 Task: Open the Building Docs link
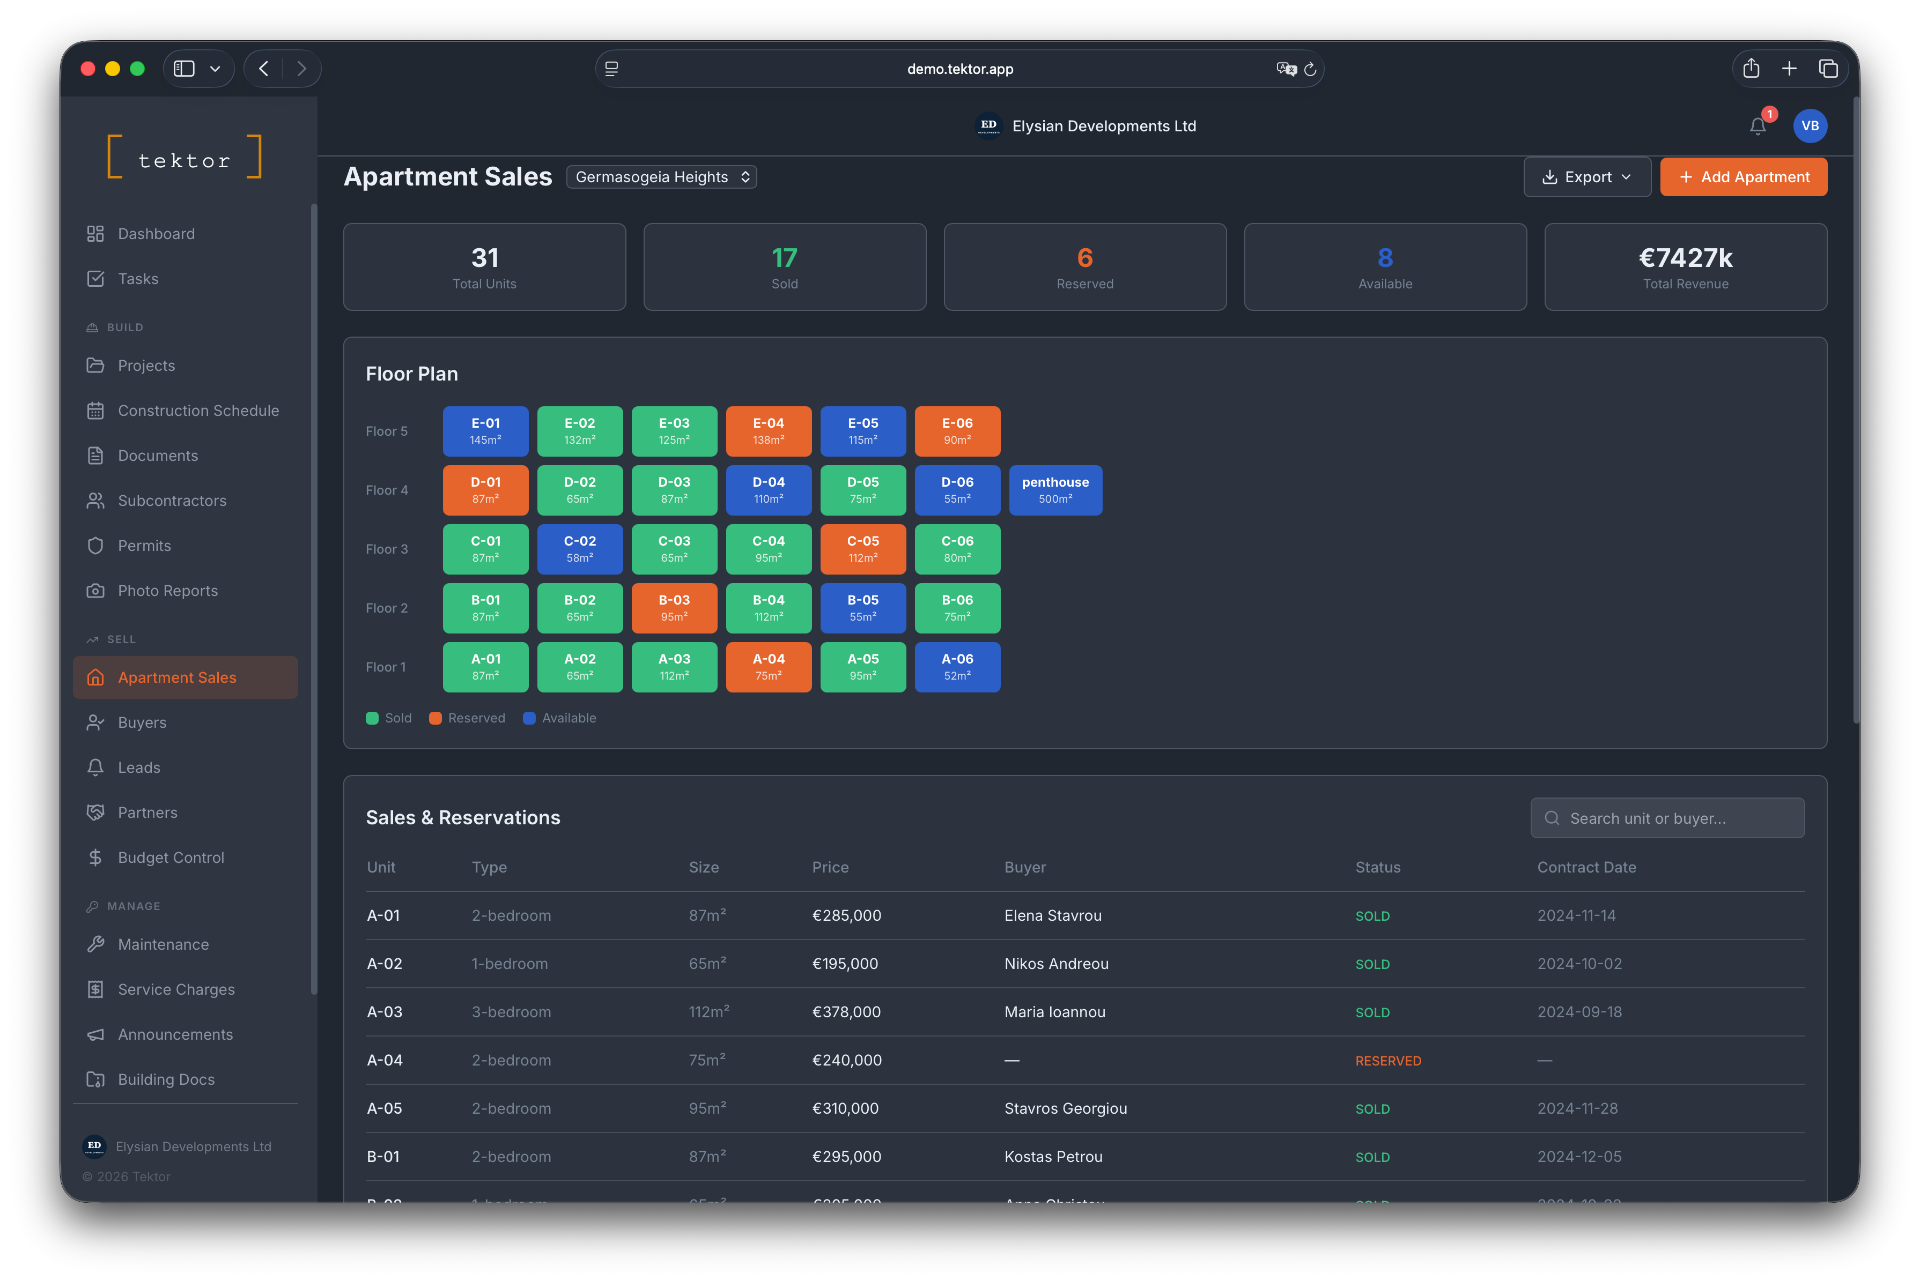click(x=166, y=1079)
